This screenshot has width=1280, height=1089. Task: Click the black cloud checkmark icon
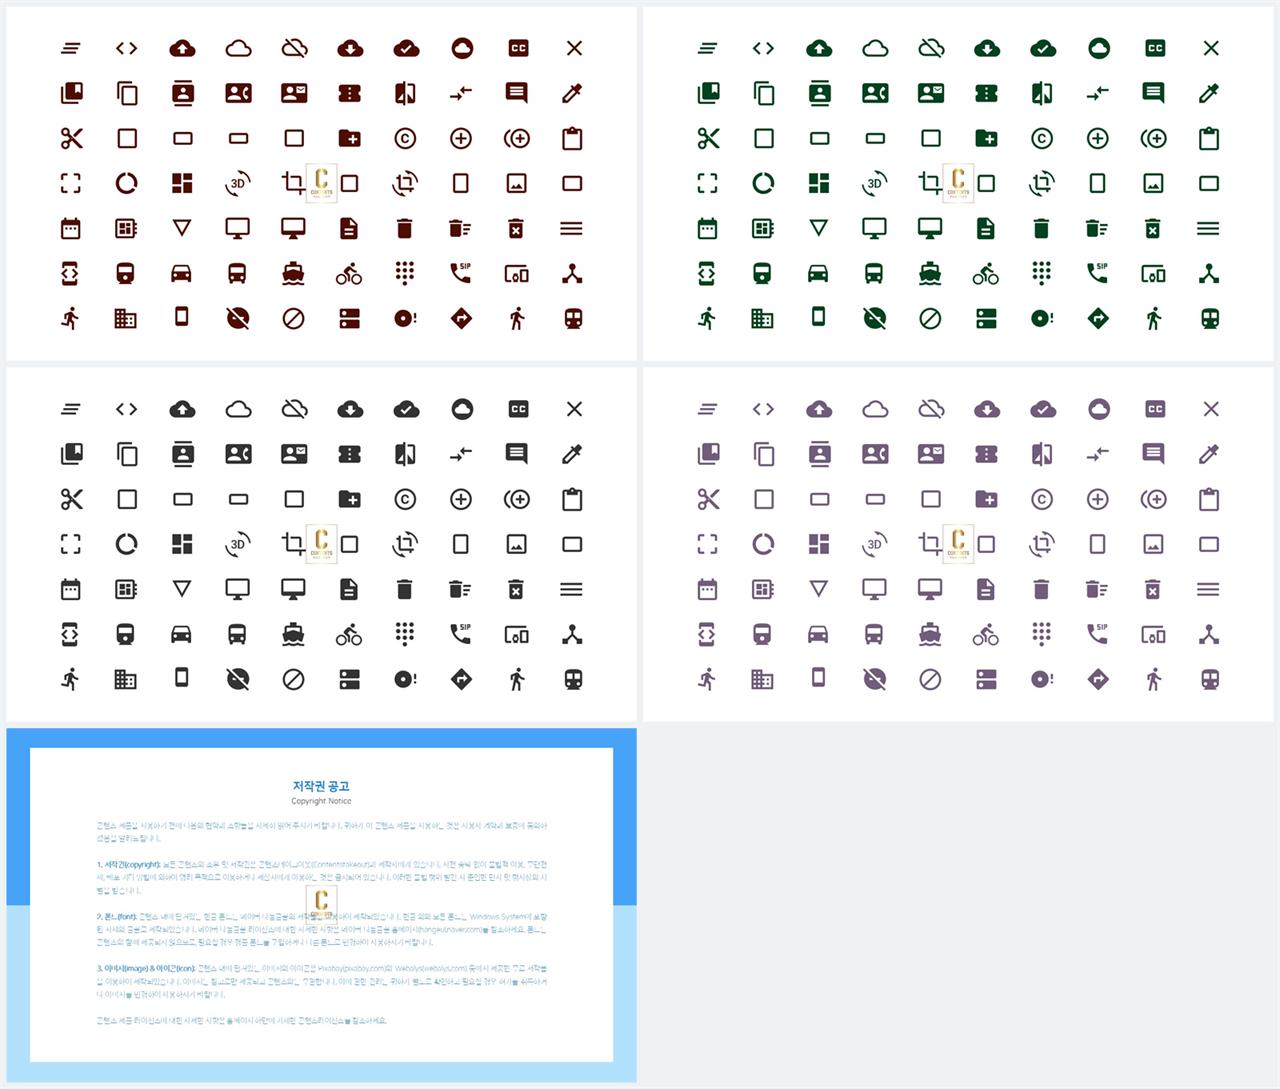[406, 409]
